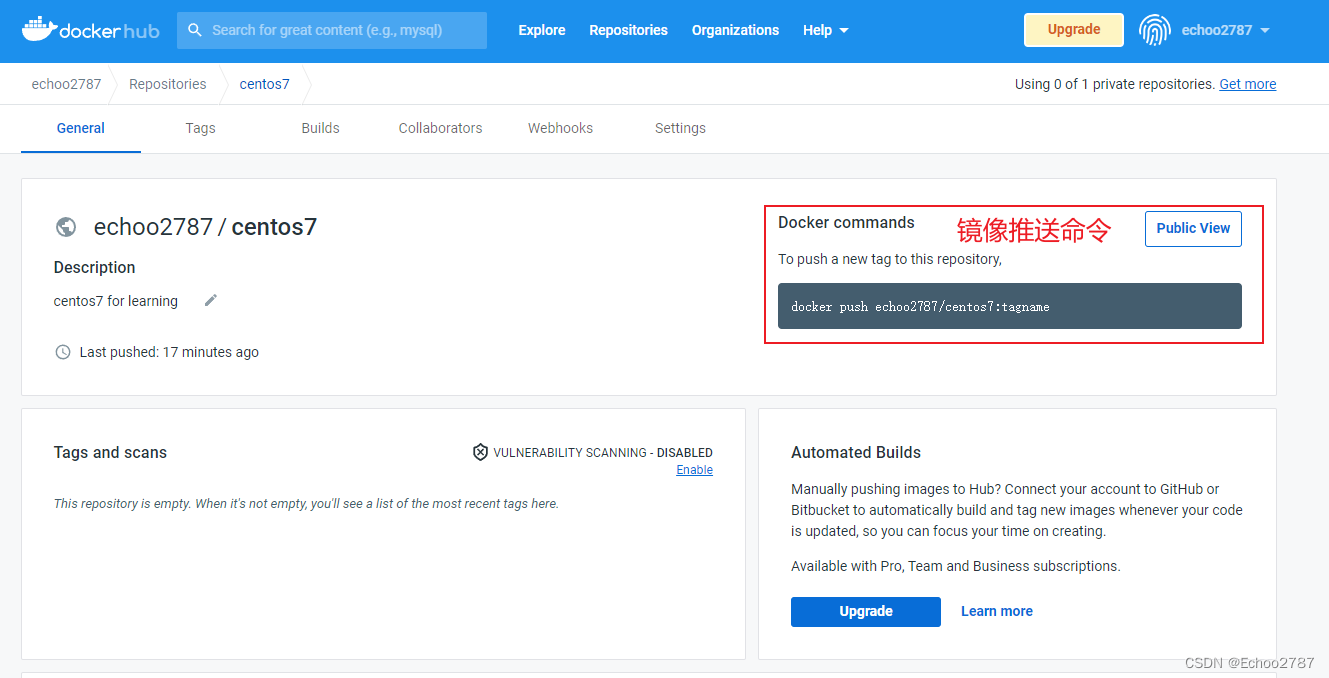Click the 'Description' heading

tap(94, 267)
